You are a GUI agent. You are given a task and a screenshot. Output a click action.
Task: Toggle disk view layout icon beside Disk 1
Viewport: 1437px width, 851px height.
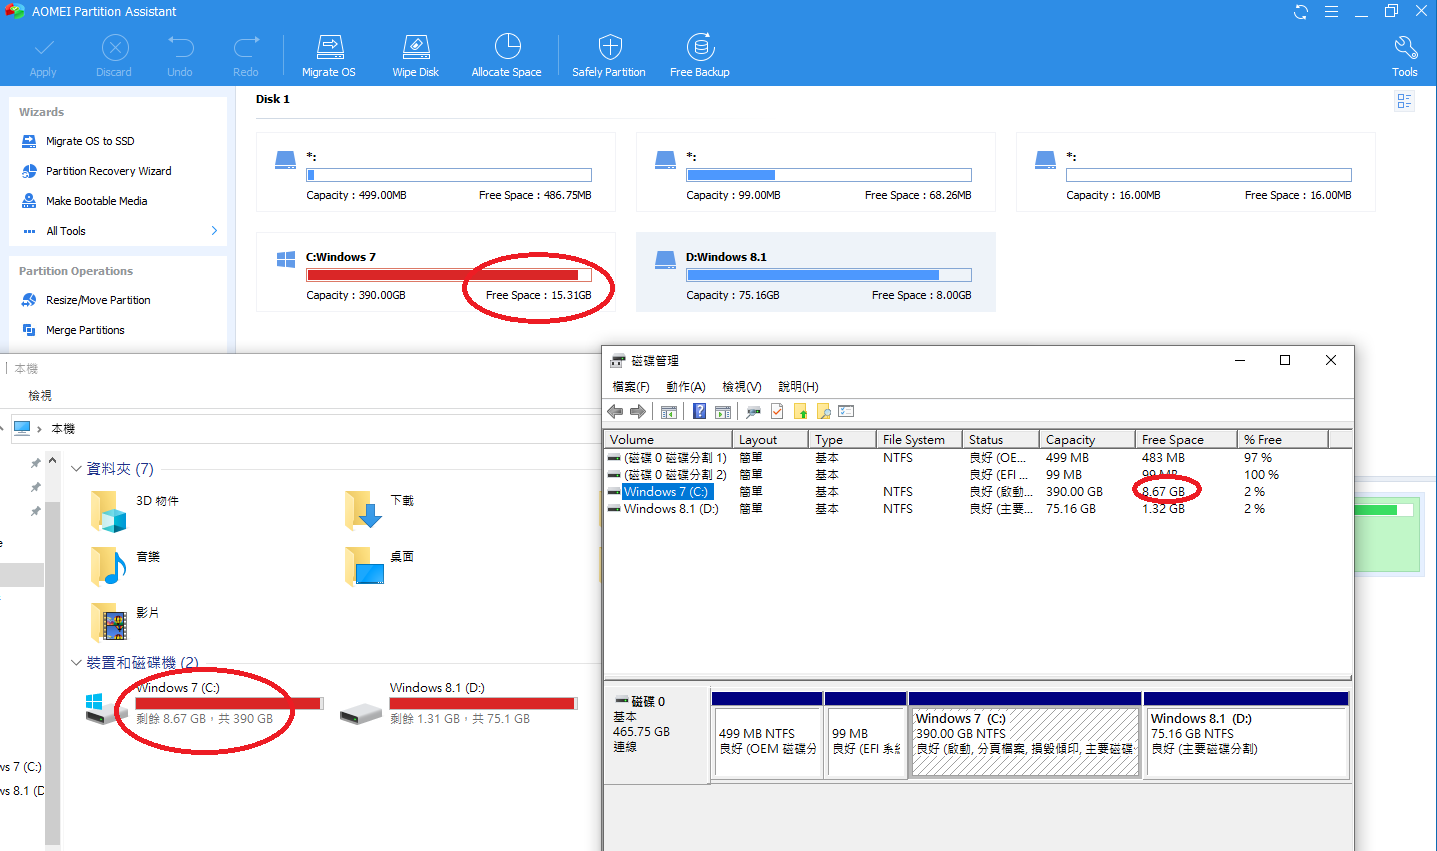(1404, 101)
